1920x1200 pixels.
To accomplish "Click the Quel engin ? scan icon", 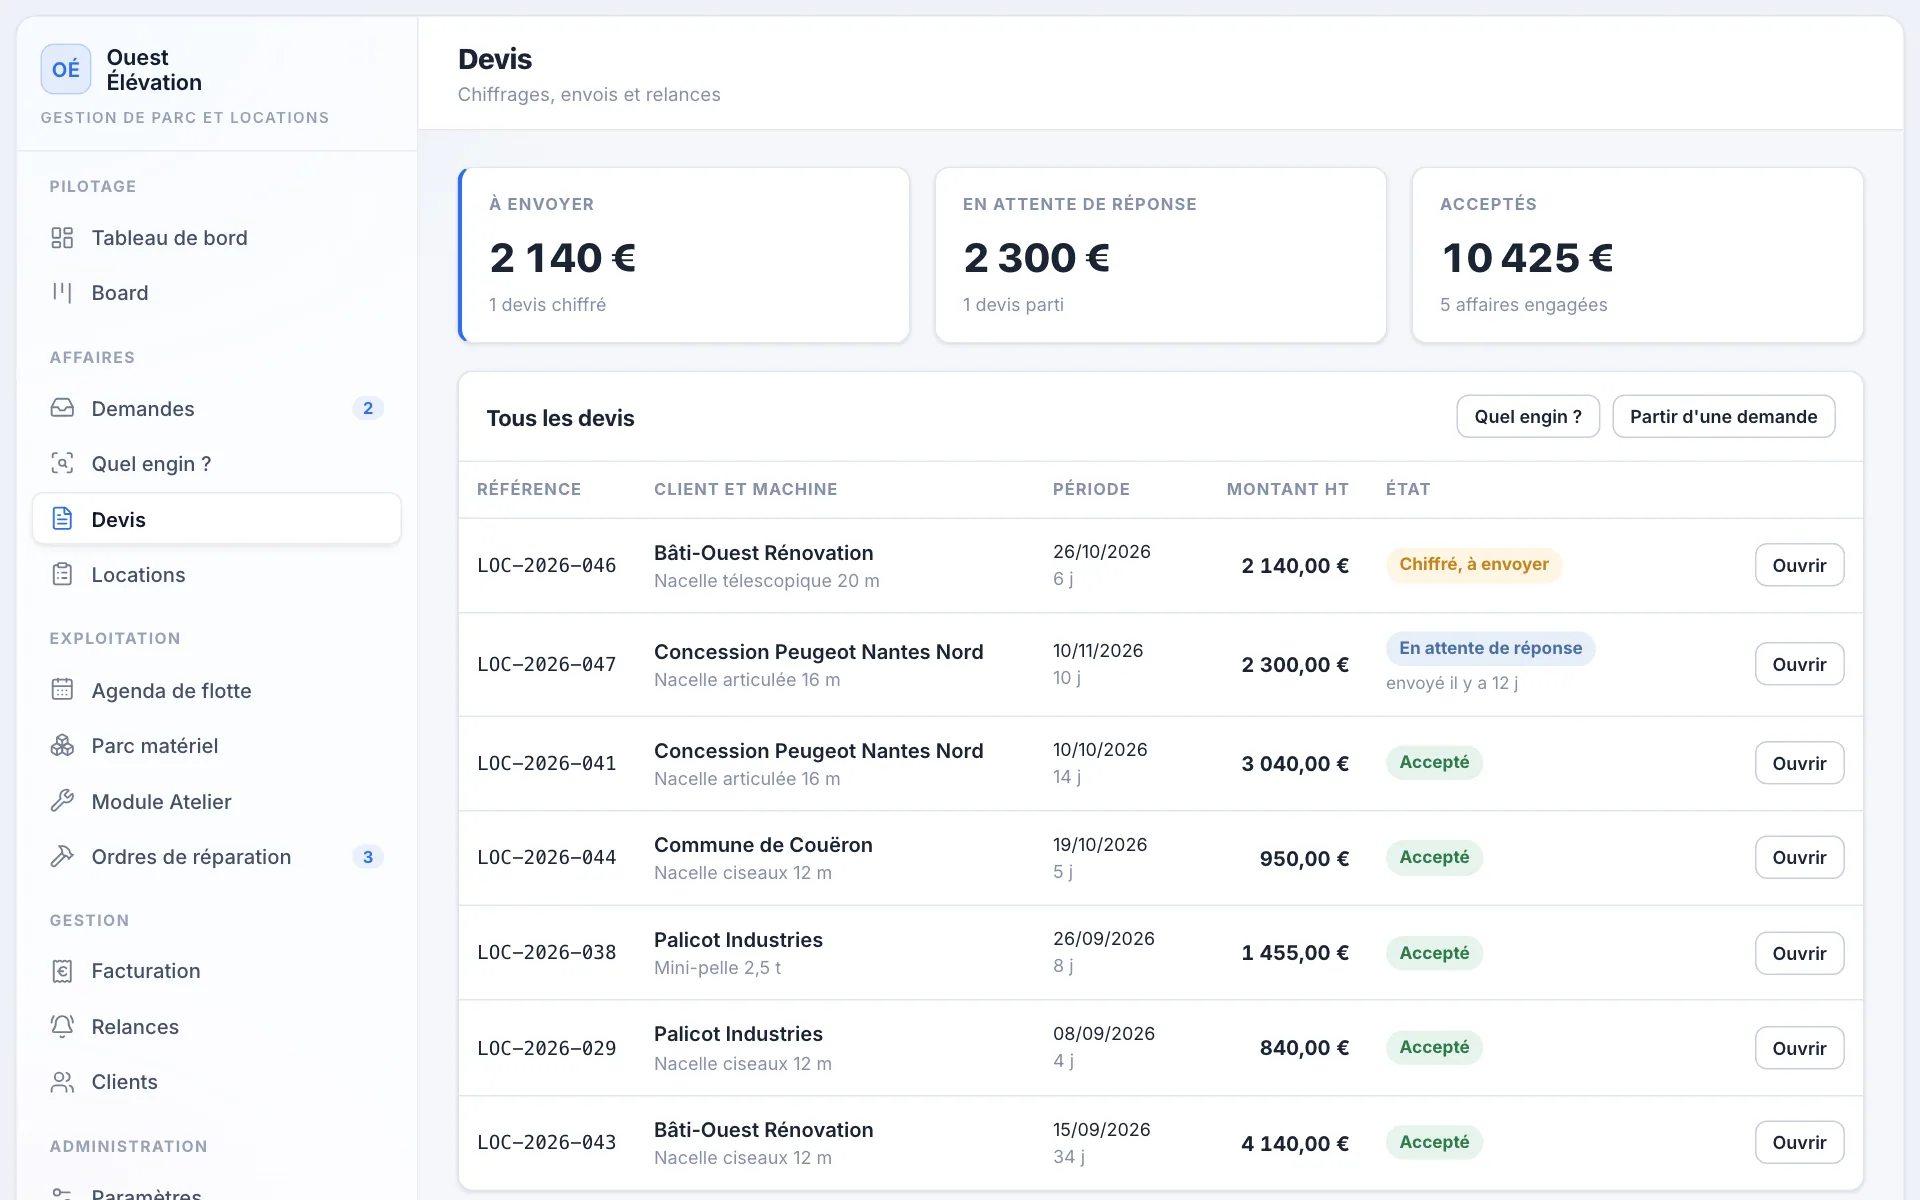I will click(x=62, y=463).
